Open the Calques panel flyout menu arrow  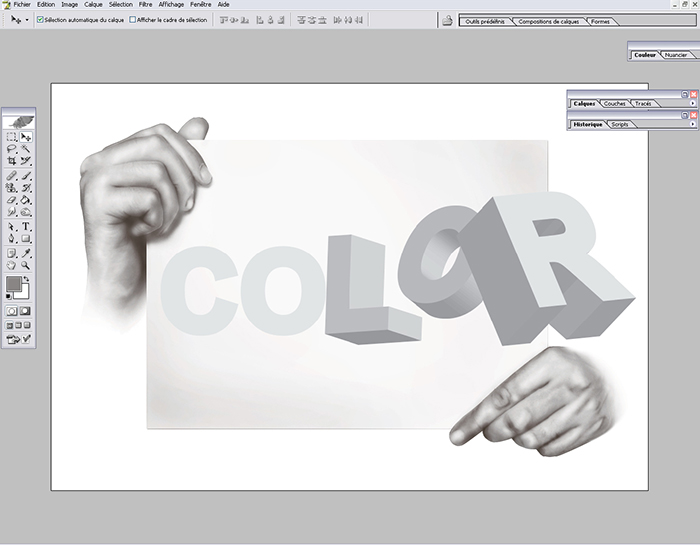click(x=692, y=103)
